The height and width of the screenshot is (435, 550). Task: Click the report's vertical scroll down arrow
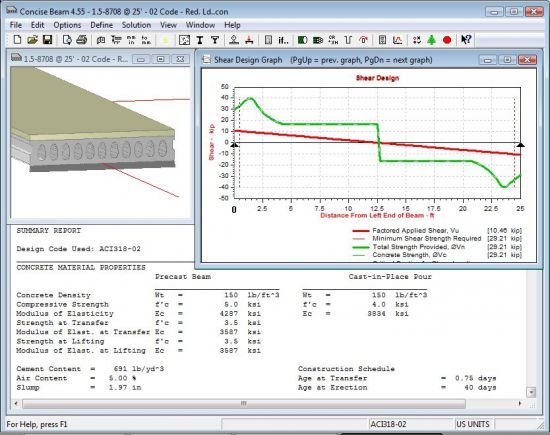pos(531,392)
